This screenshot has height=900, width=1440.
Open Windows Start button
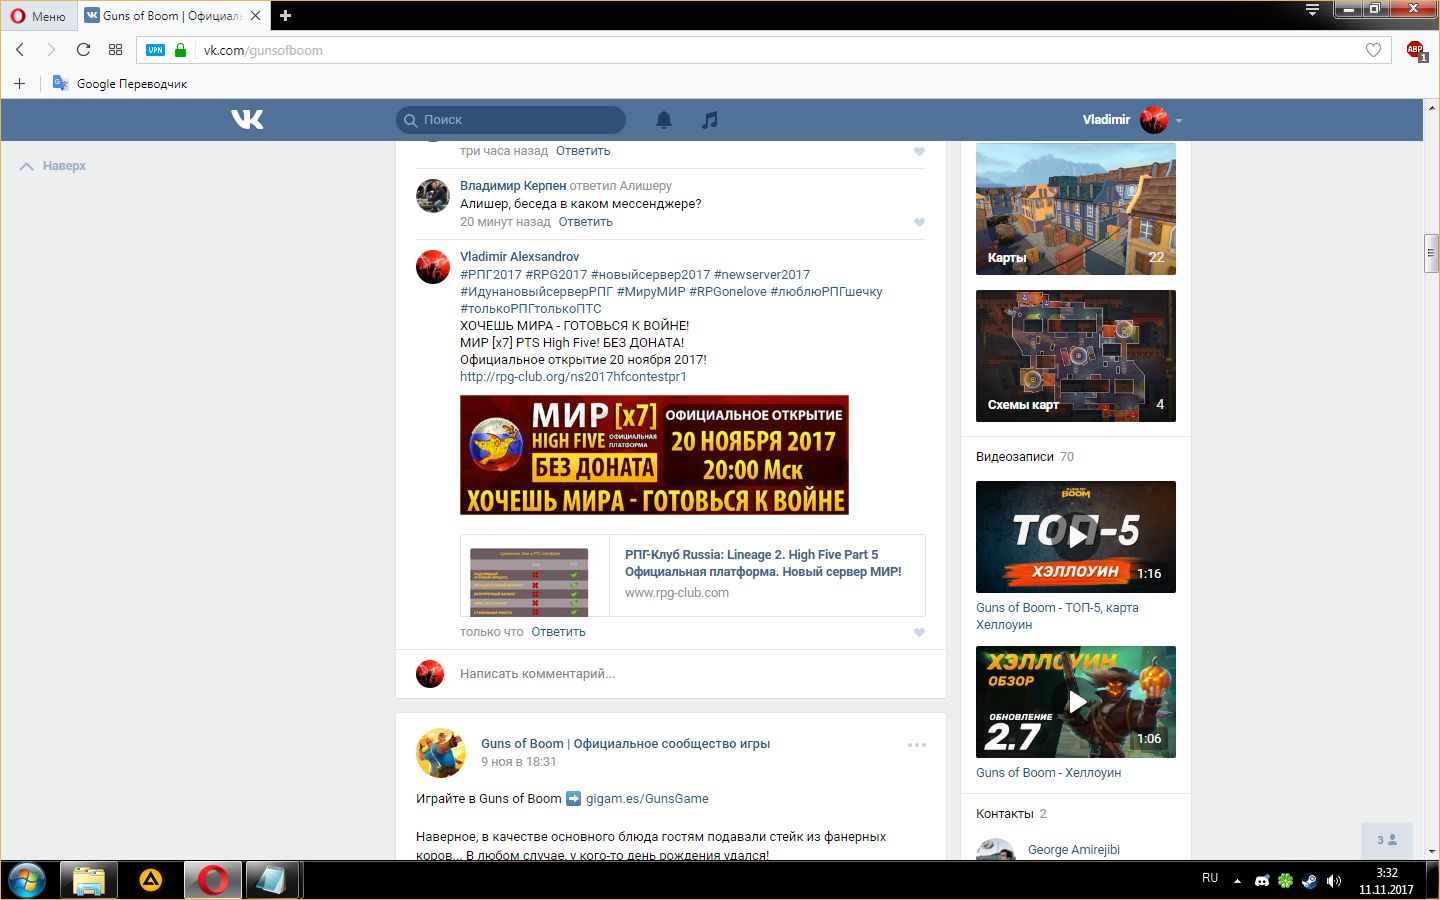point(27,881)
